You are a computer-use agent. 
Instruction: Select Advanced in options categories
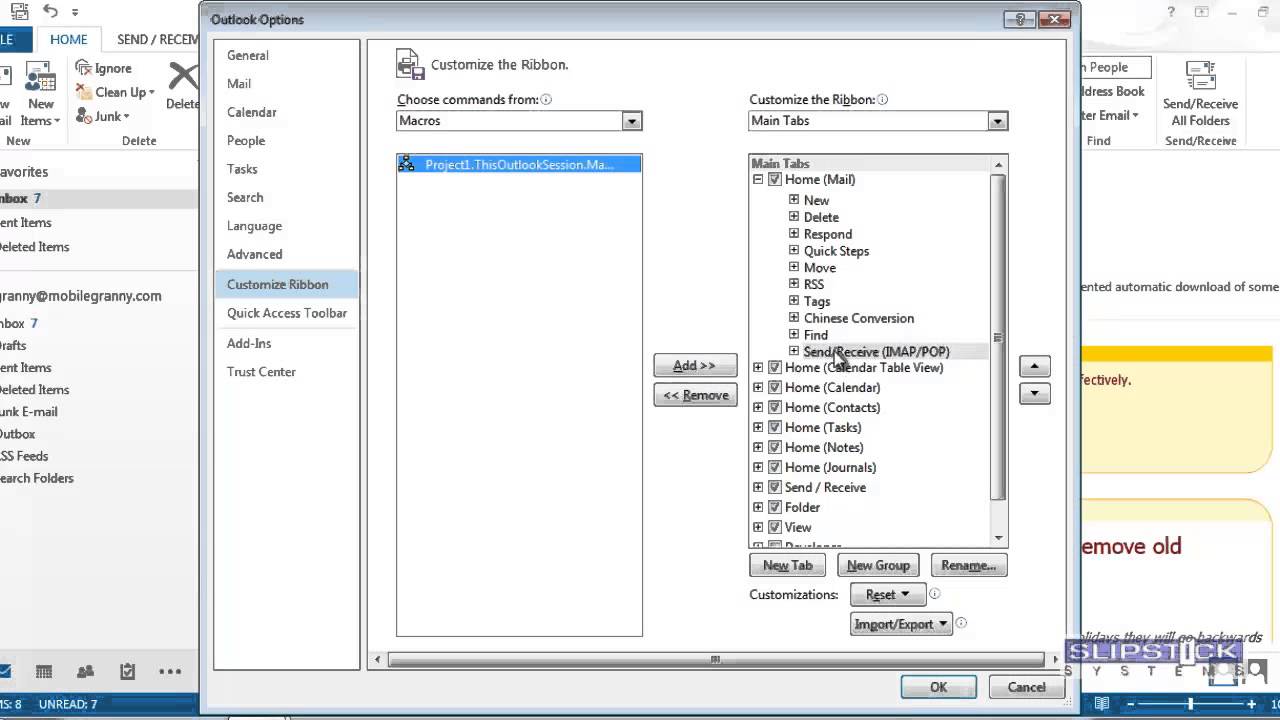[x=254, y=254]
